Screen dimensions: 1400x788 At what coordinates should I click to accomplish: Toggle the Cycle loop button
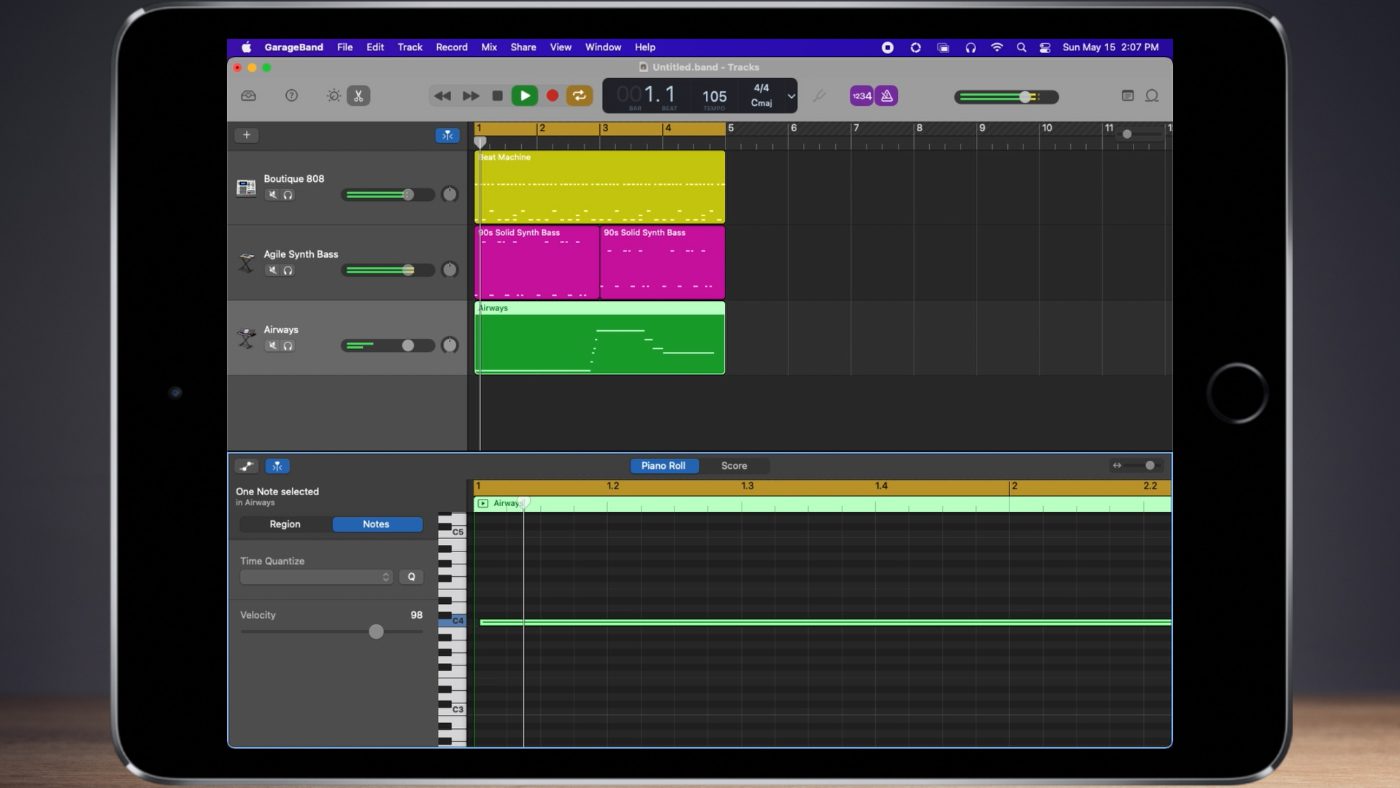pyautogui.click(x=579, y=96)
